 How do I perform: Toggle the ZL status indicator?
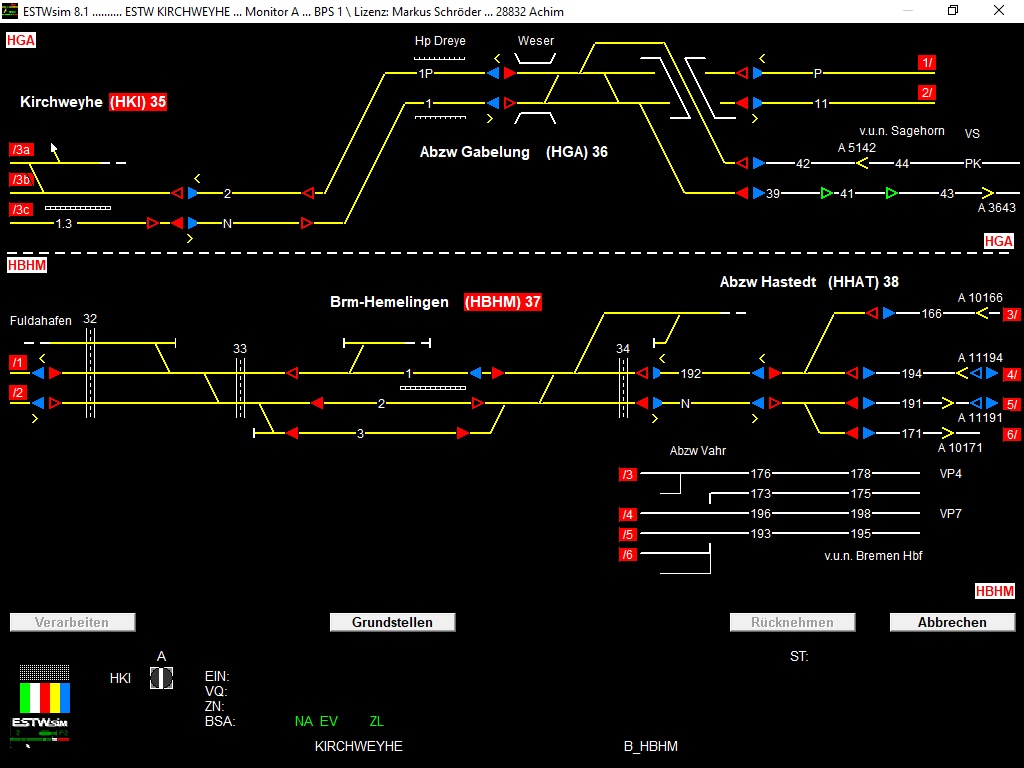376,721
